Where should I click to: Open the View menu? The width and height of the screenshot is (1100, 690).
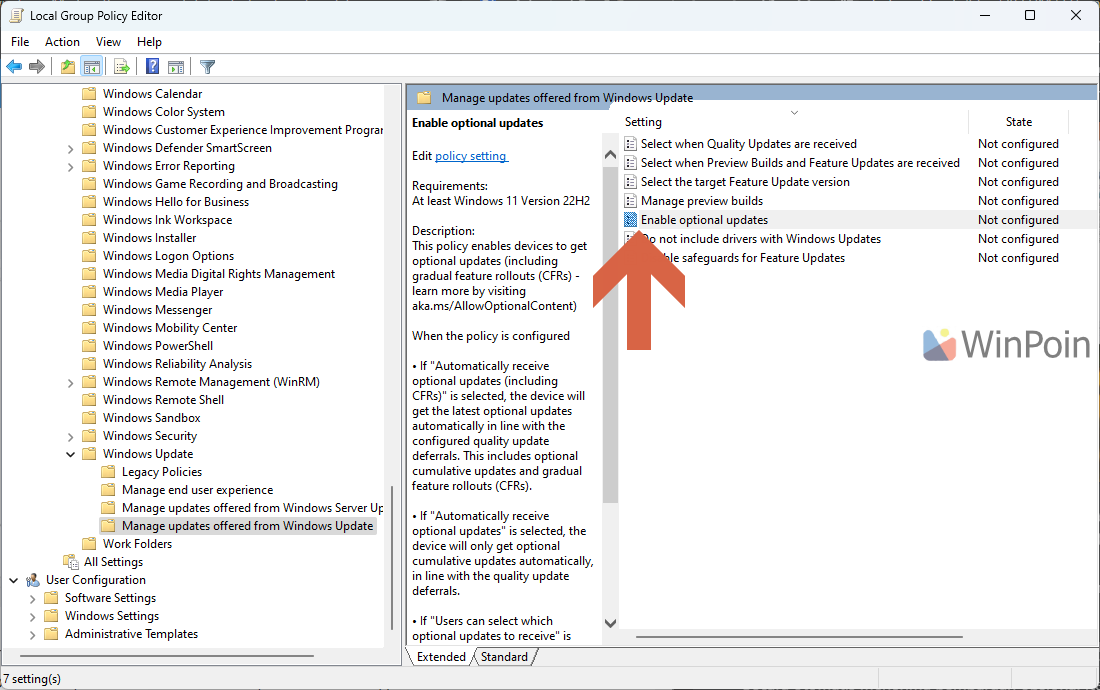coord(108,42)
